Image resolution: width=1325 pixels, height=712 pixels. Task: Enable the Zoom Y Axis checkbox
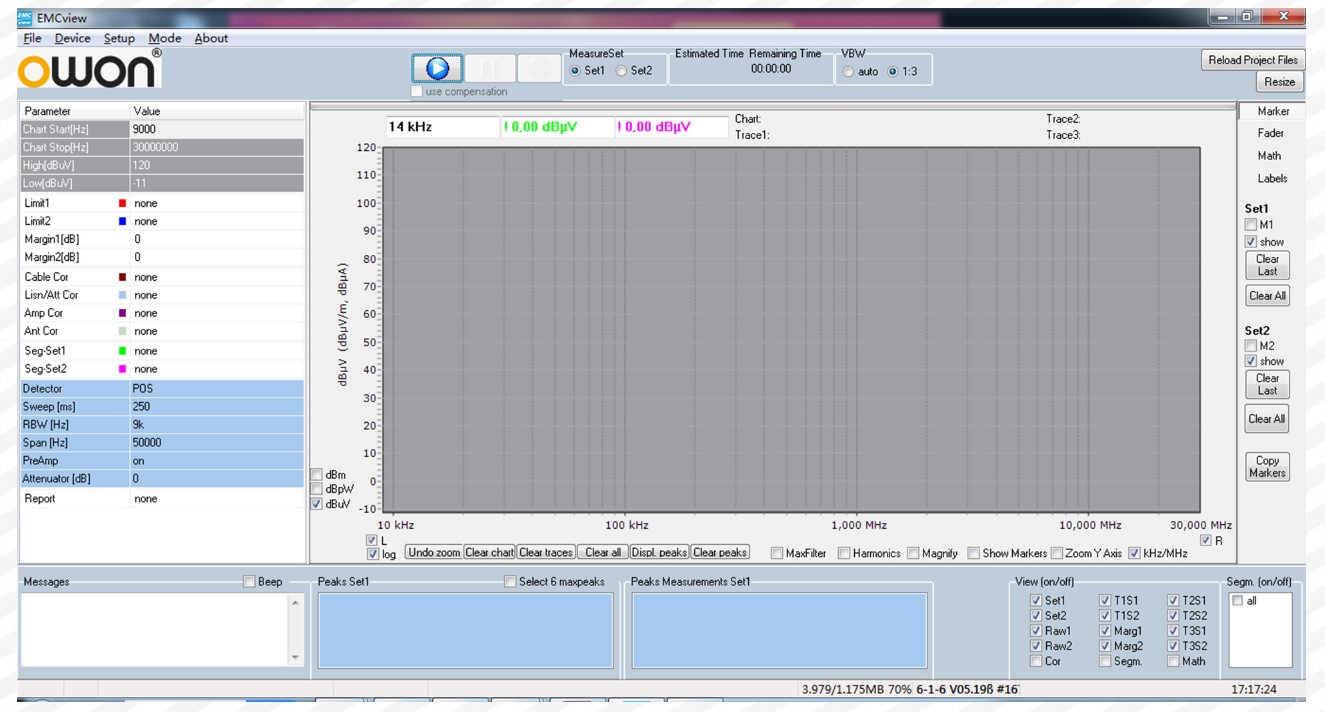point(1056,553)
